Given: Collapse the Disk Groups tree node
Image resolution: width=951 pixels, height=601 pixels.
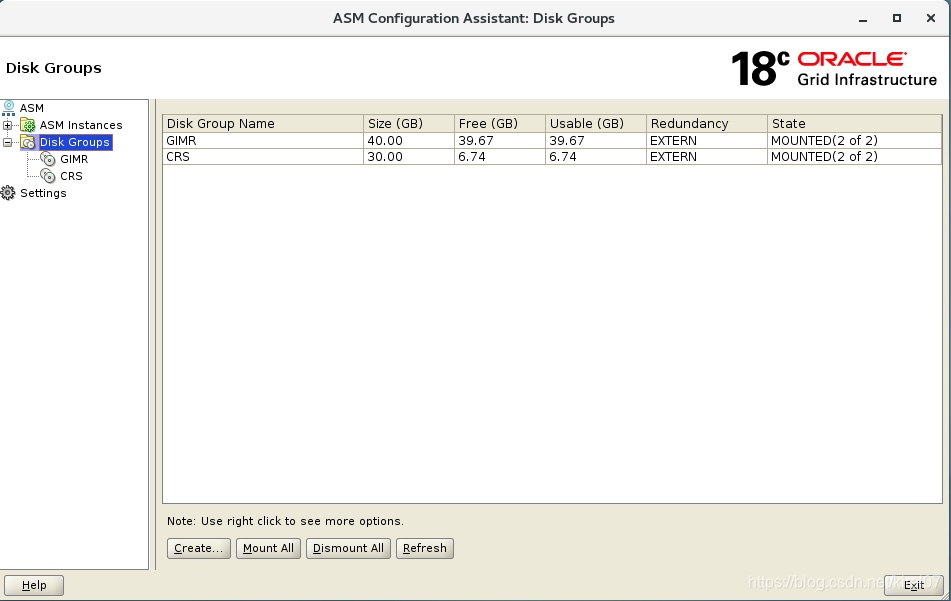Looking at the screenshot, I should tap(7, 143).
